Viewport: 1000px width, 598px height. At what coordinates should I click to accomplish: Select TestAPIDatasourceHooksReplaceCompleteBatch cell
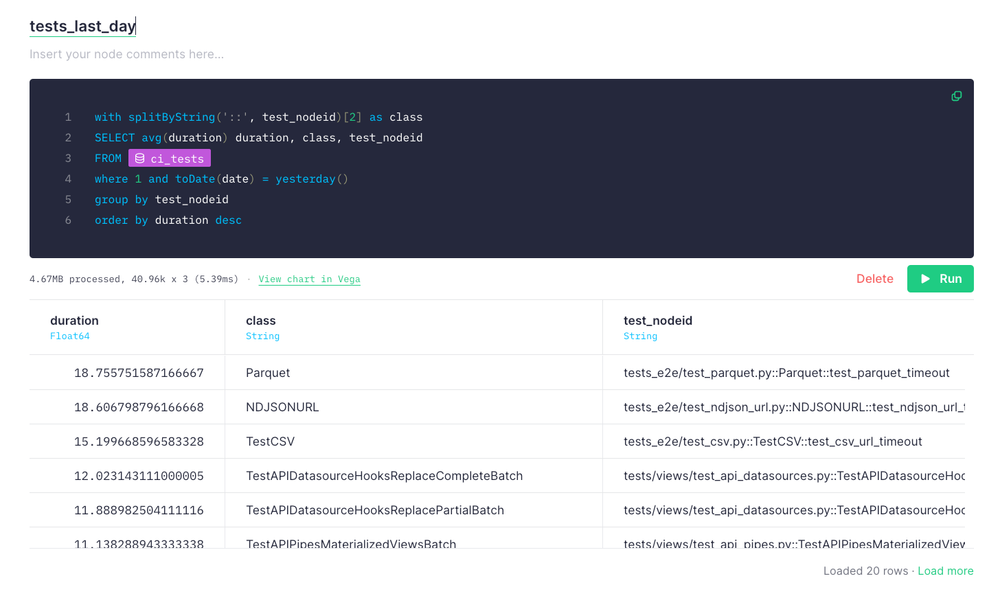coord(384,476)
